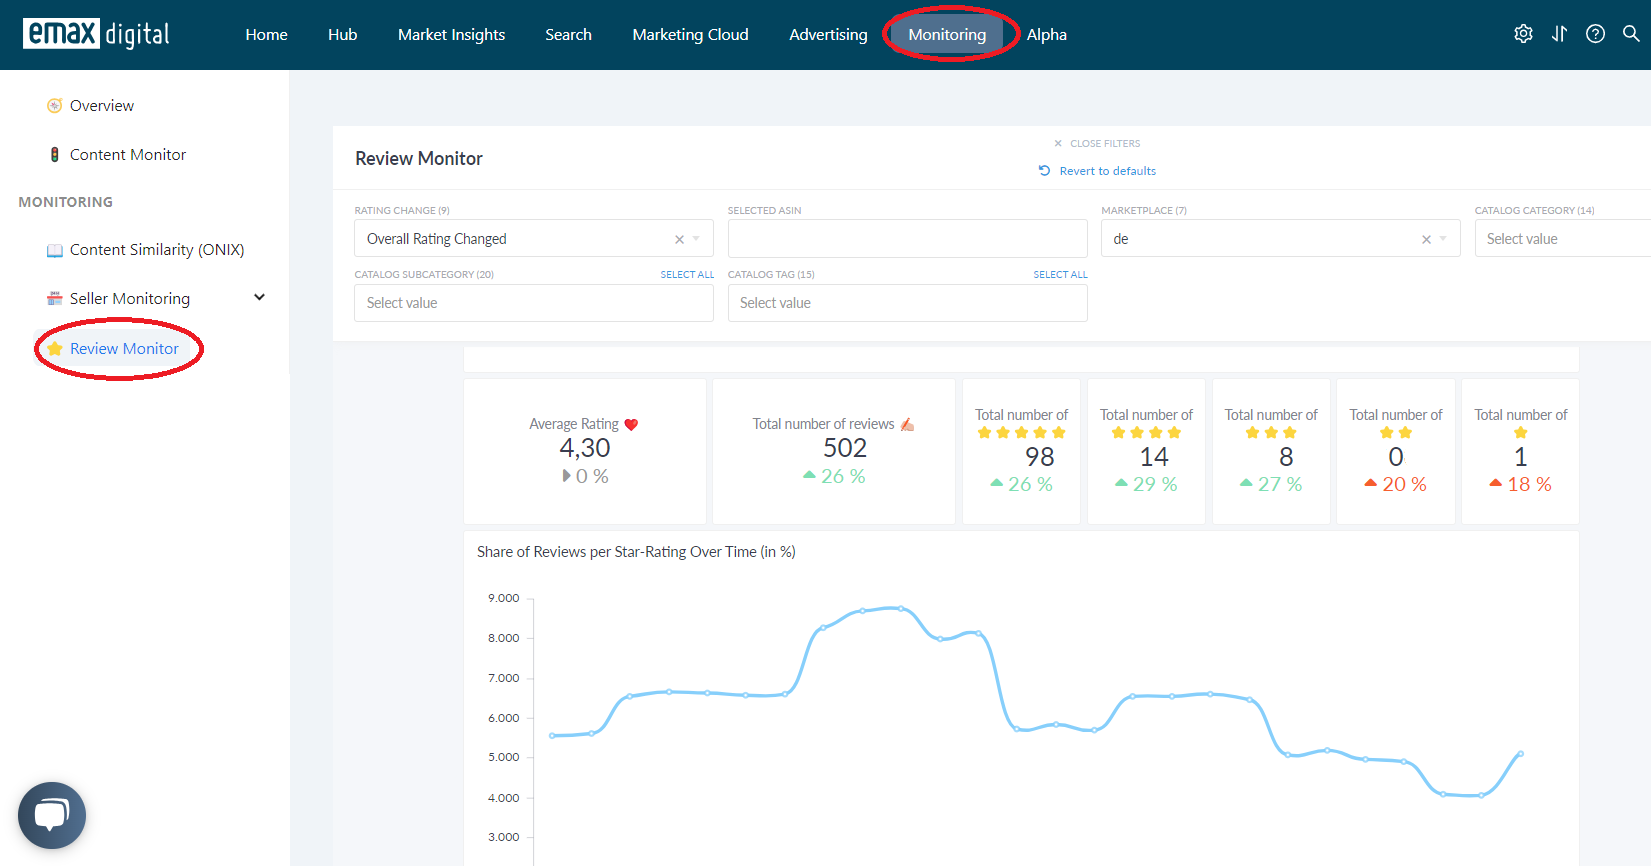The image size is (1651, 866).
Task: Click the sort arrows icon in header
Action: click(x=1559, y=34)
